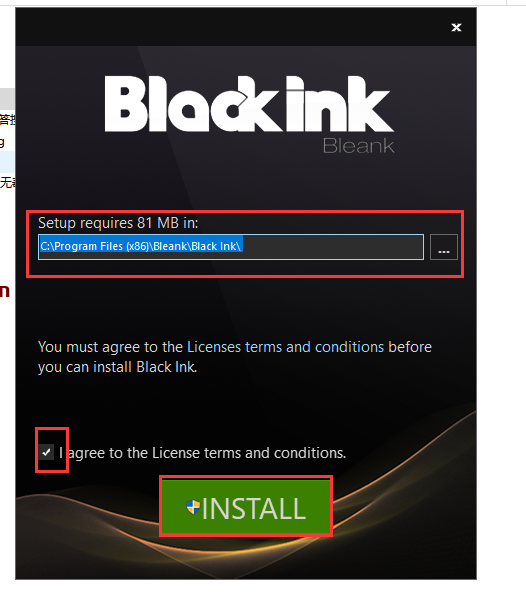
Task: Click the red letter behind installer's left edge
Action: pyautogui.click(x=5, y=291)
